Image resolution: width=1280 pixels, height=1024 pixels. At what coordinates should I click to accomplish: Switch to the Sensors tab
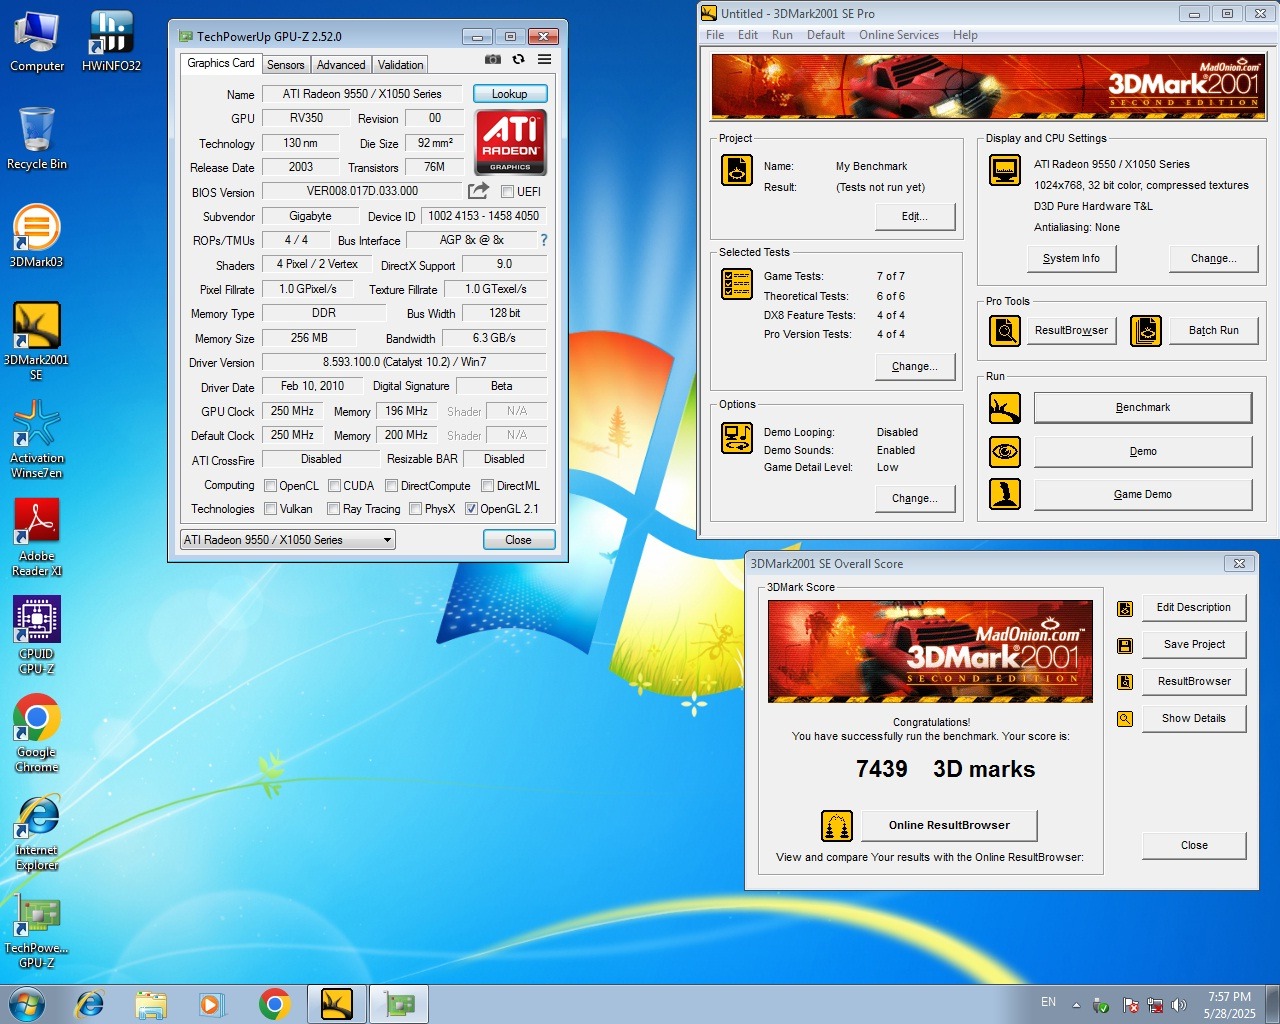pos(285,65)
